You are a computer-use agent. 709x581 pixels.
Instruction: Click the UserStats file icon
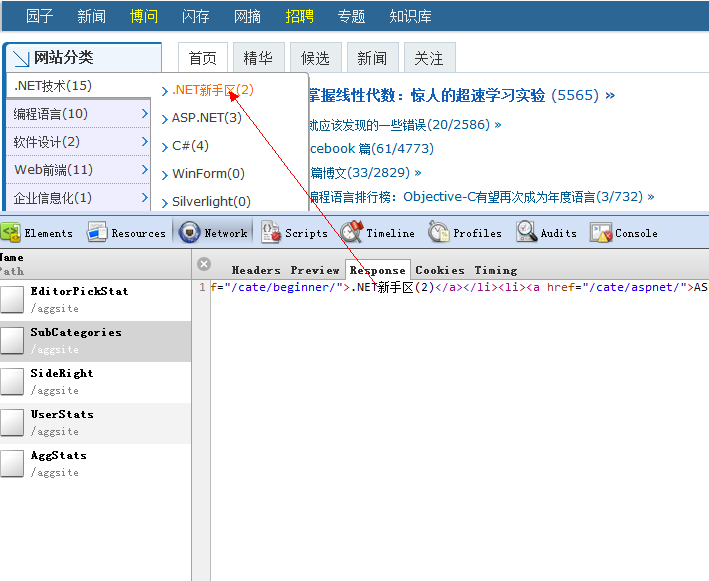(12, 423)
